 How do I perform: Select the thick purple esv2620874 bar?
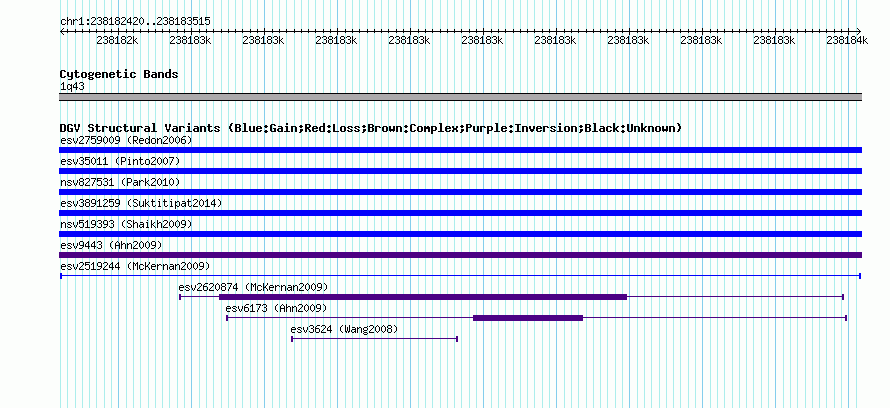[423, 297]
